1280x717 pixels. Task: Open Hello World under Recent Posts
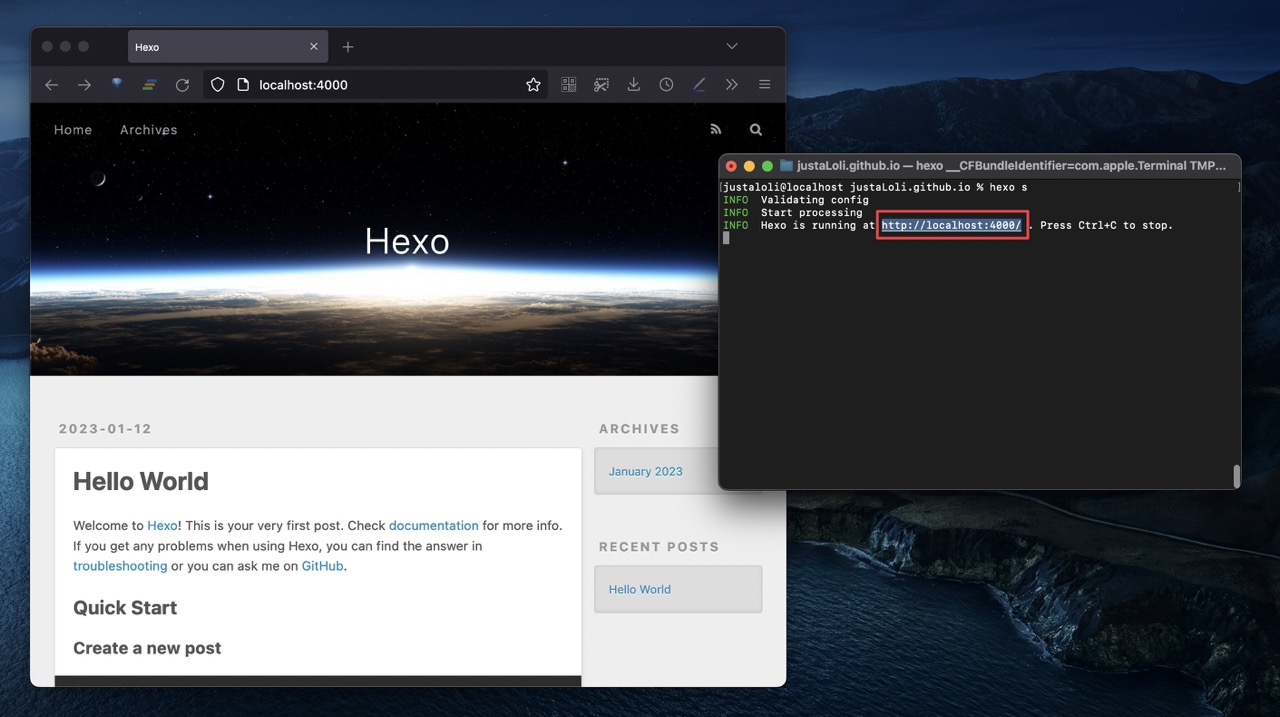[x=640, y=590]
